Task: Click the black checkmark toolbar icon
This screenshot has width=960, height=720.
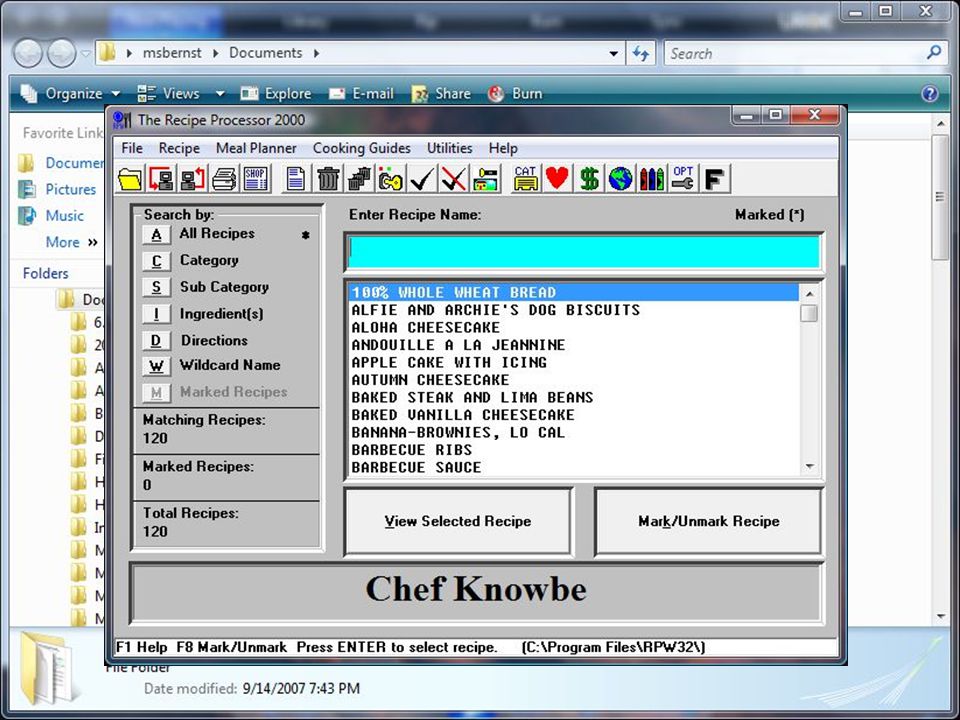Action: 422,179
